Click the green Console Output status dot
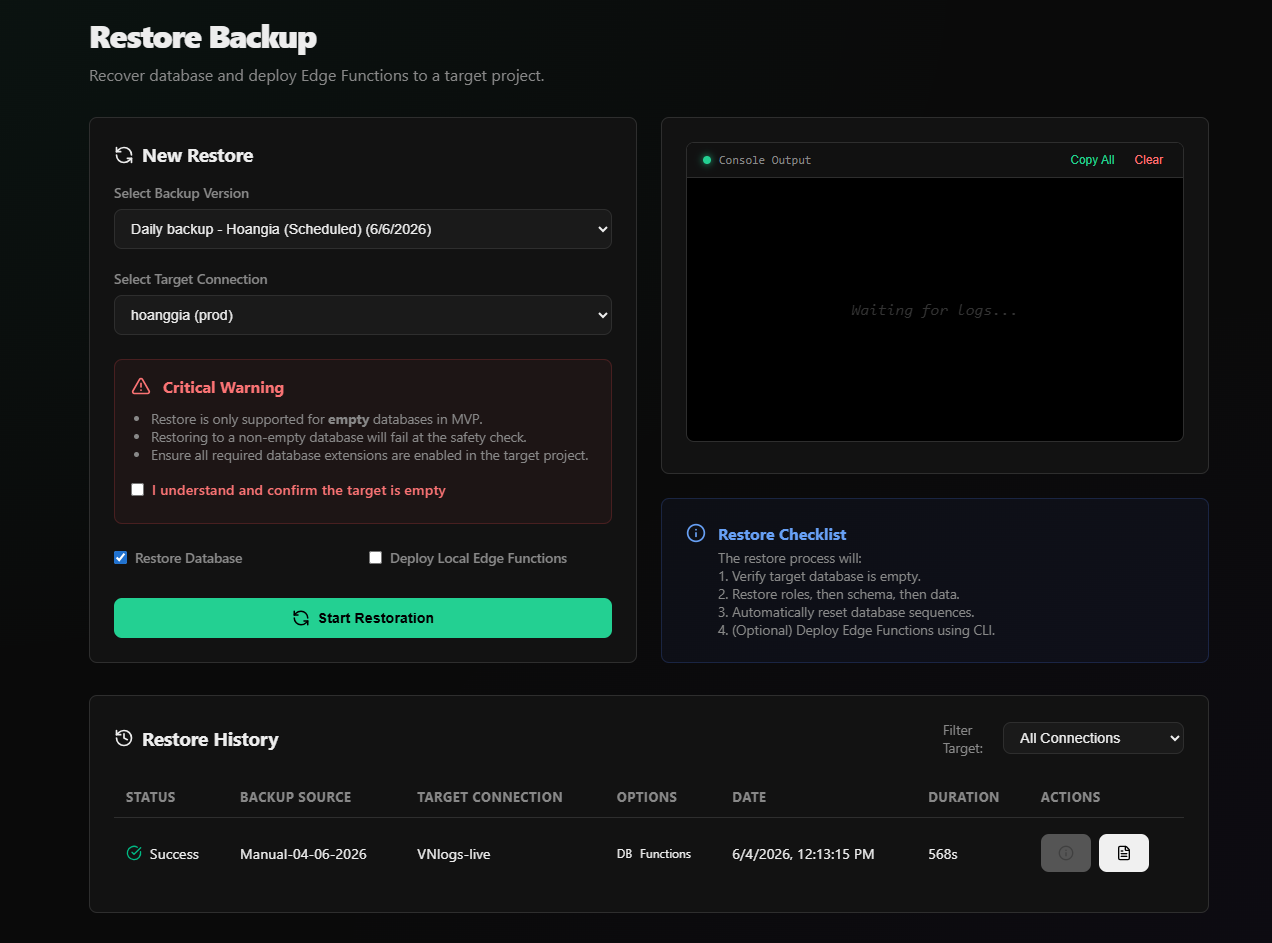Viewport: 1272px width, 943px height. pyautogui.click(x=707, y=160)
